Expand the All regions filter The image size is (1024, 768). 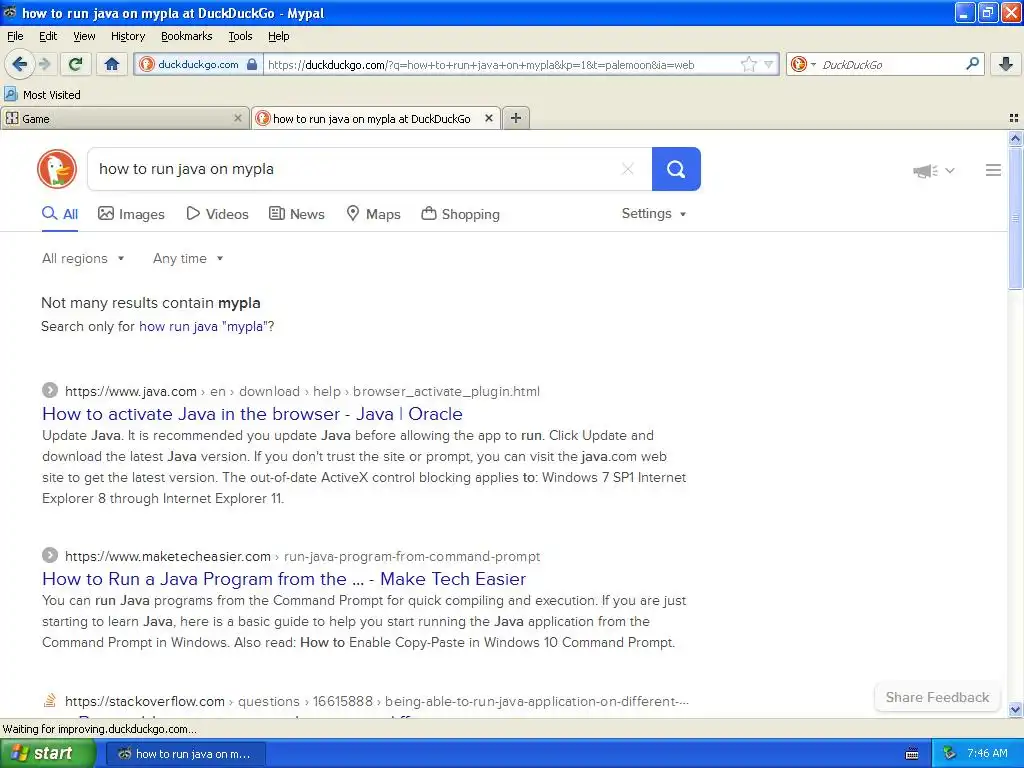click(83, 259)
